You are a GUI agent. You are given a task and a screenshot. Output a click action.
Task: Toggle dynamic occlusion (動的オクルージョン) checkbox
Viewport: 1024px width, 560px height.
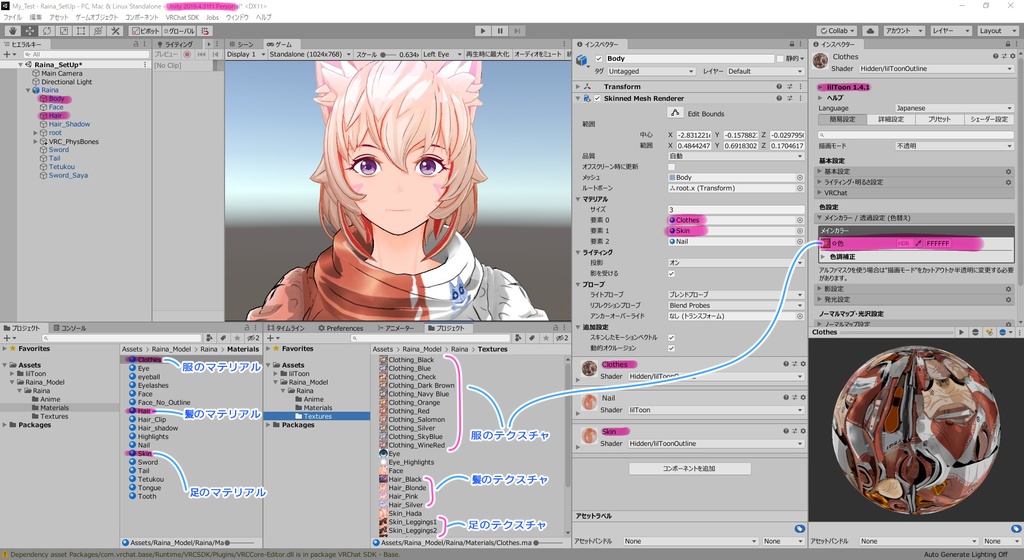pyautogui.click(x=671, y=349)
